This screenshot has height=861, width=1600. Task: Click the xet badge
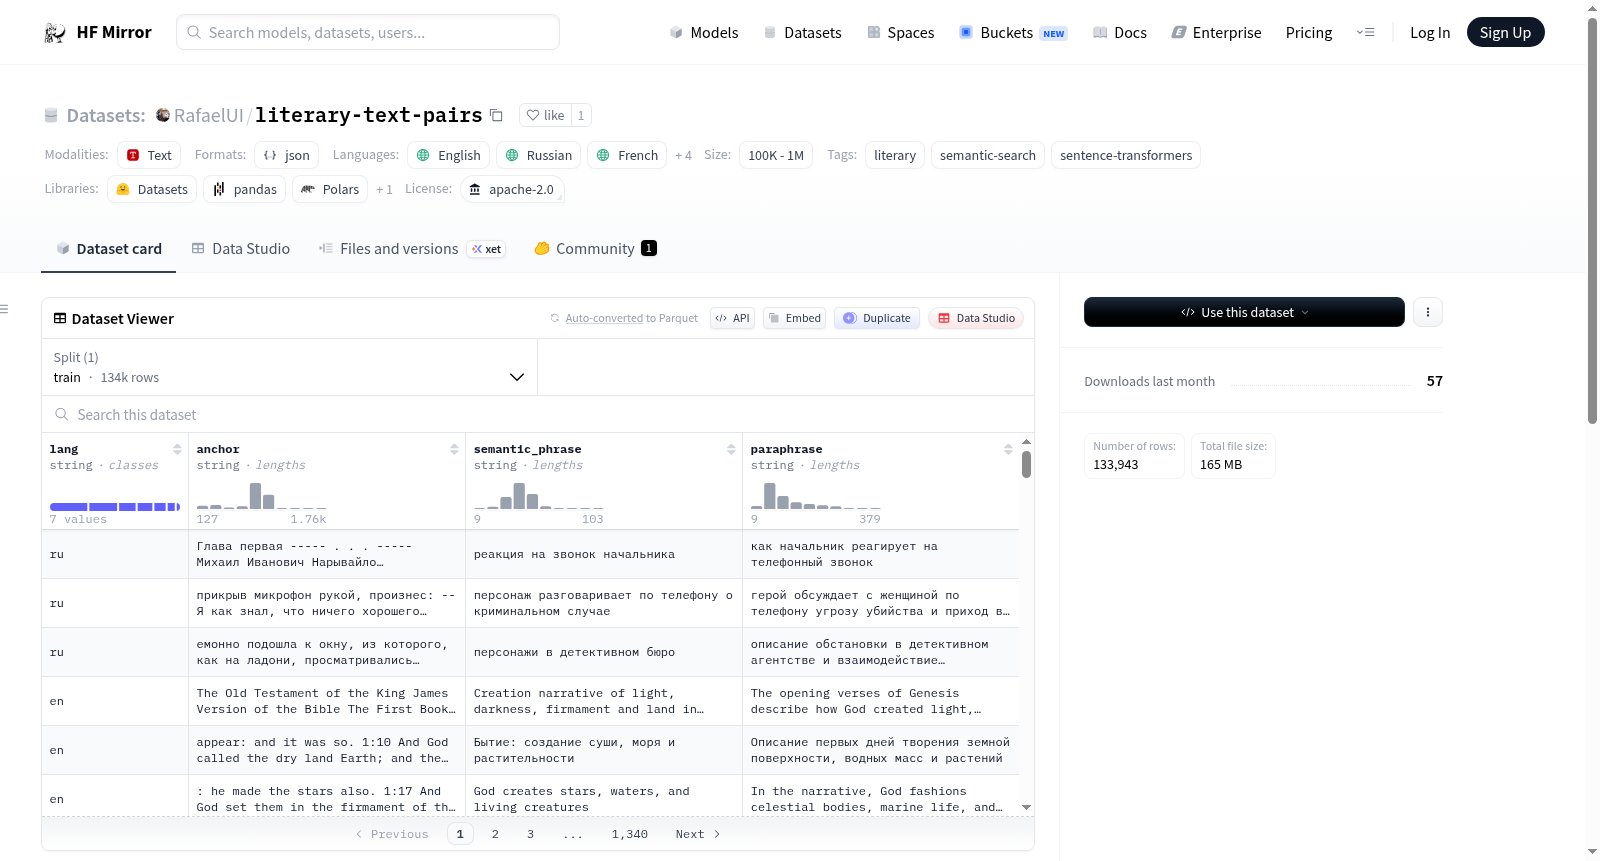pyautogui.click(x=487, y=249)
